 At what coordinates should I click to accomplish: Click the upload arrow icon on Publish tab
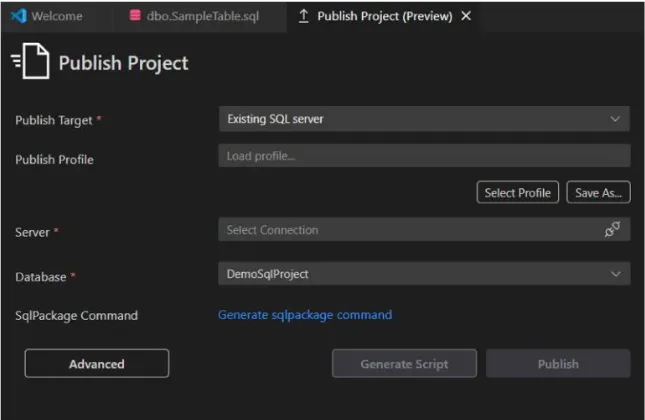click(303, 17)
